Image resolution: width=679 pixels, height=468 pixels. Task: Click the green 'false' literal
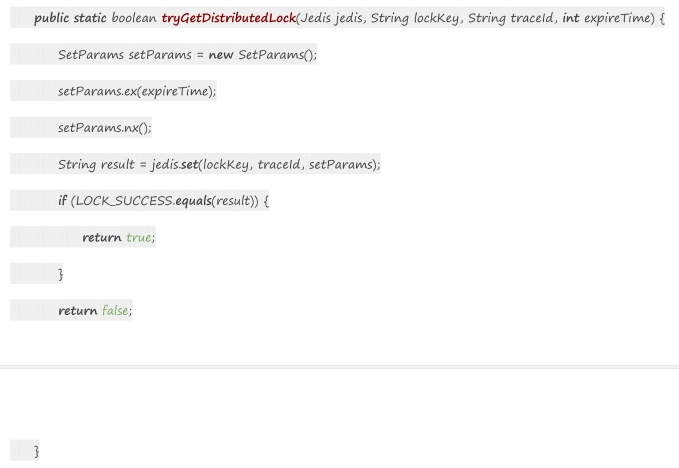[115, 310]
